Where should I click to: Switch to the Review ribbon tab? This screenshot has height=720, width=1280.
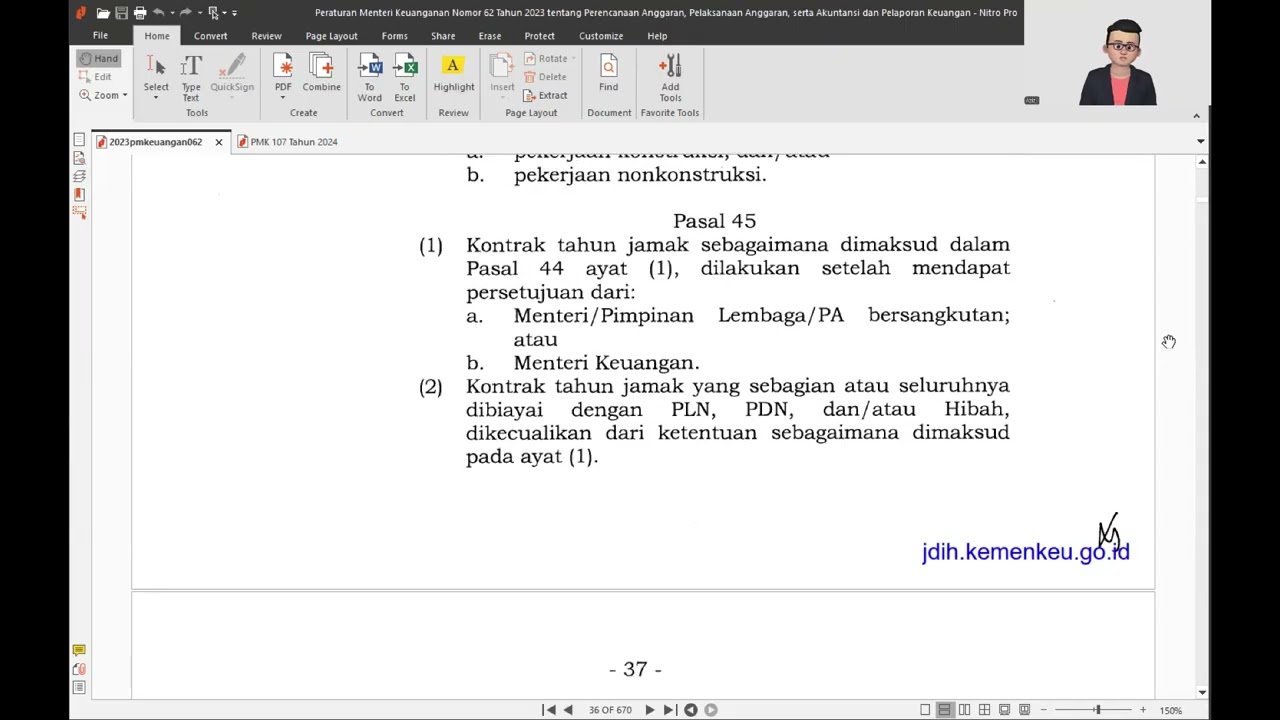pos(266,36)
